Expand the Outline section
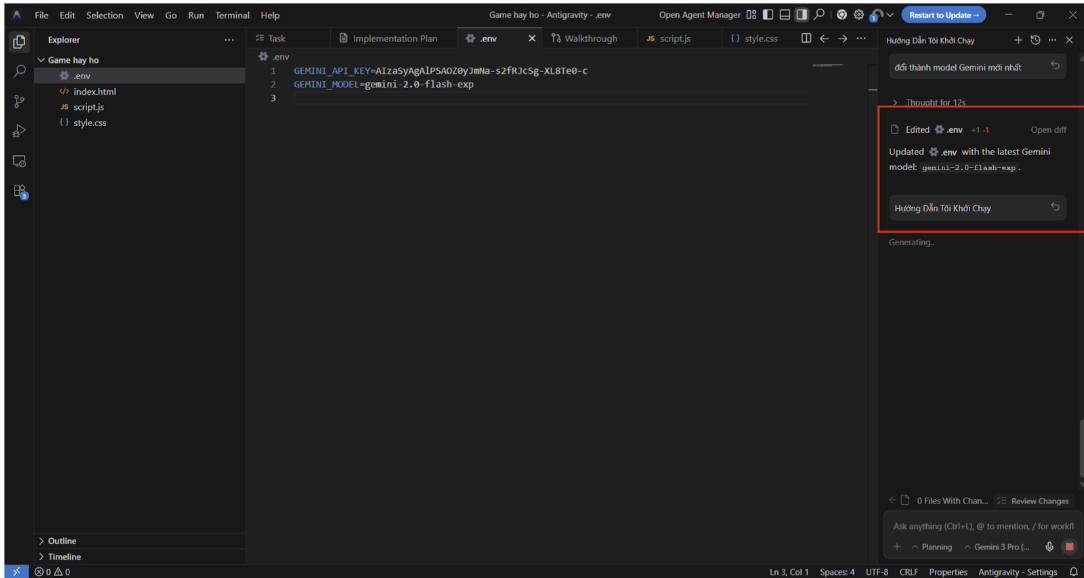 [x=61, y=541]
